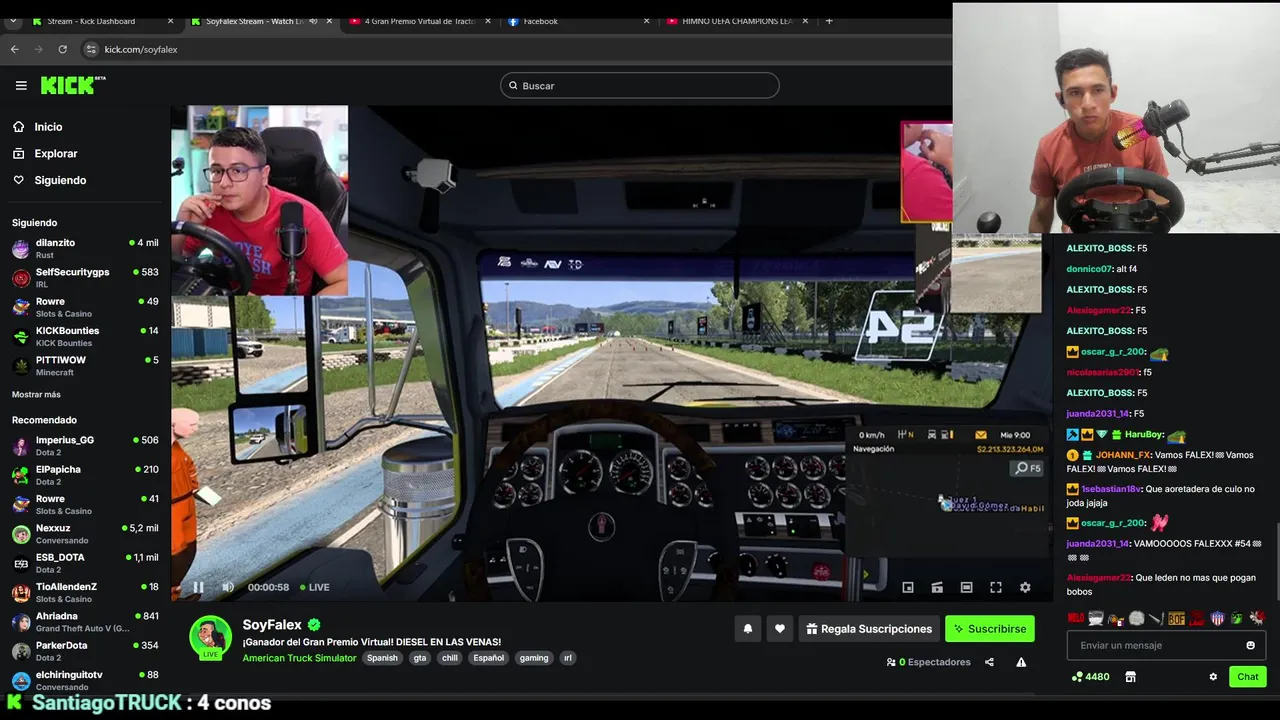Click American Truck Simulator category link
Image resolution: width=1280 pixels, height=720 pixels.
[x=299, y=658]
